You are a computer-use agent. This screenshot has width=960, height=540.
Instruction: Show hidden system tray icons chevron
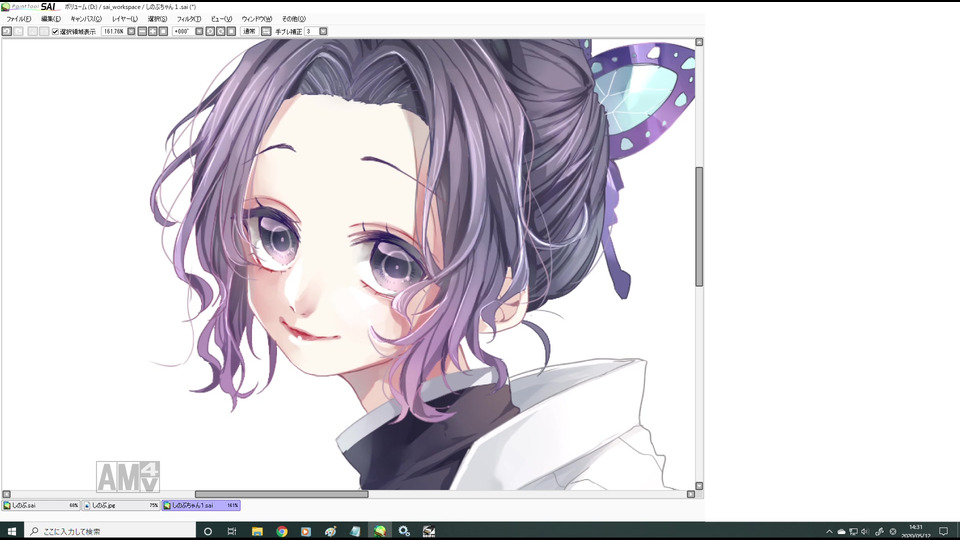[x=830, y=531]
